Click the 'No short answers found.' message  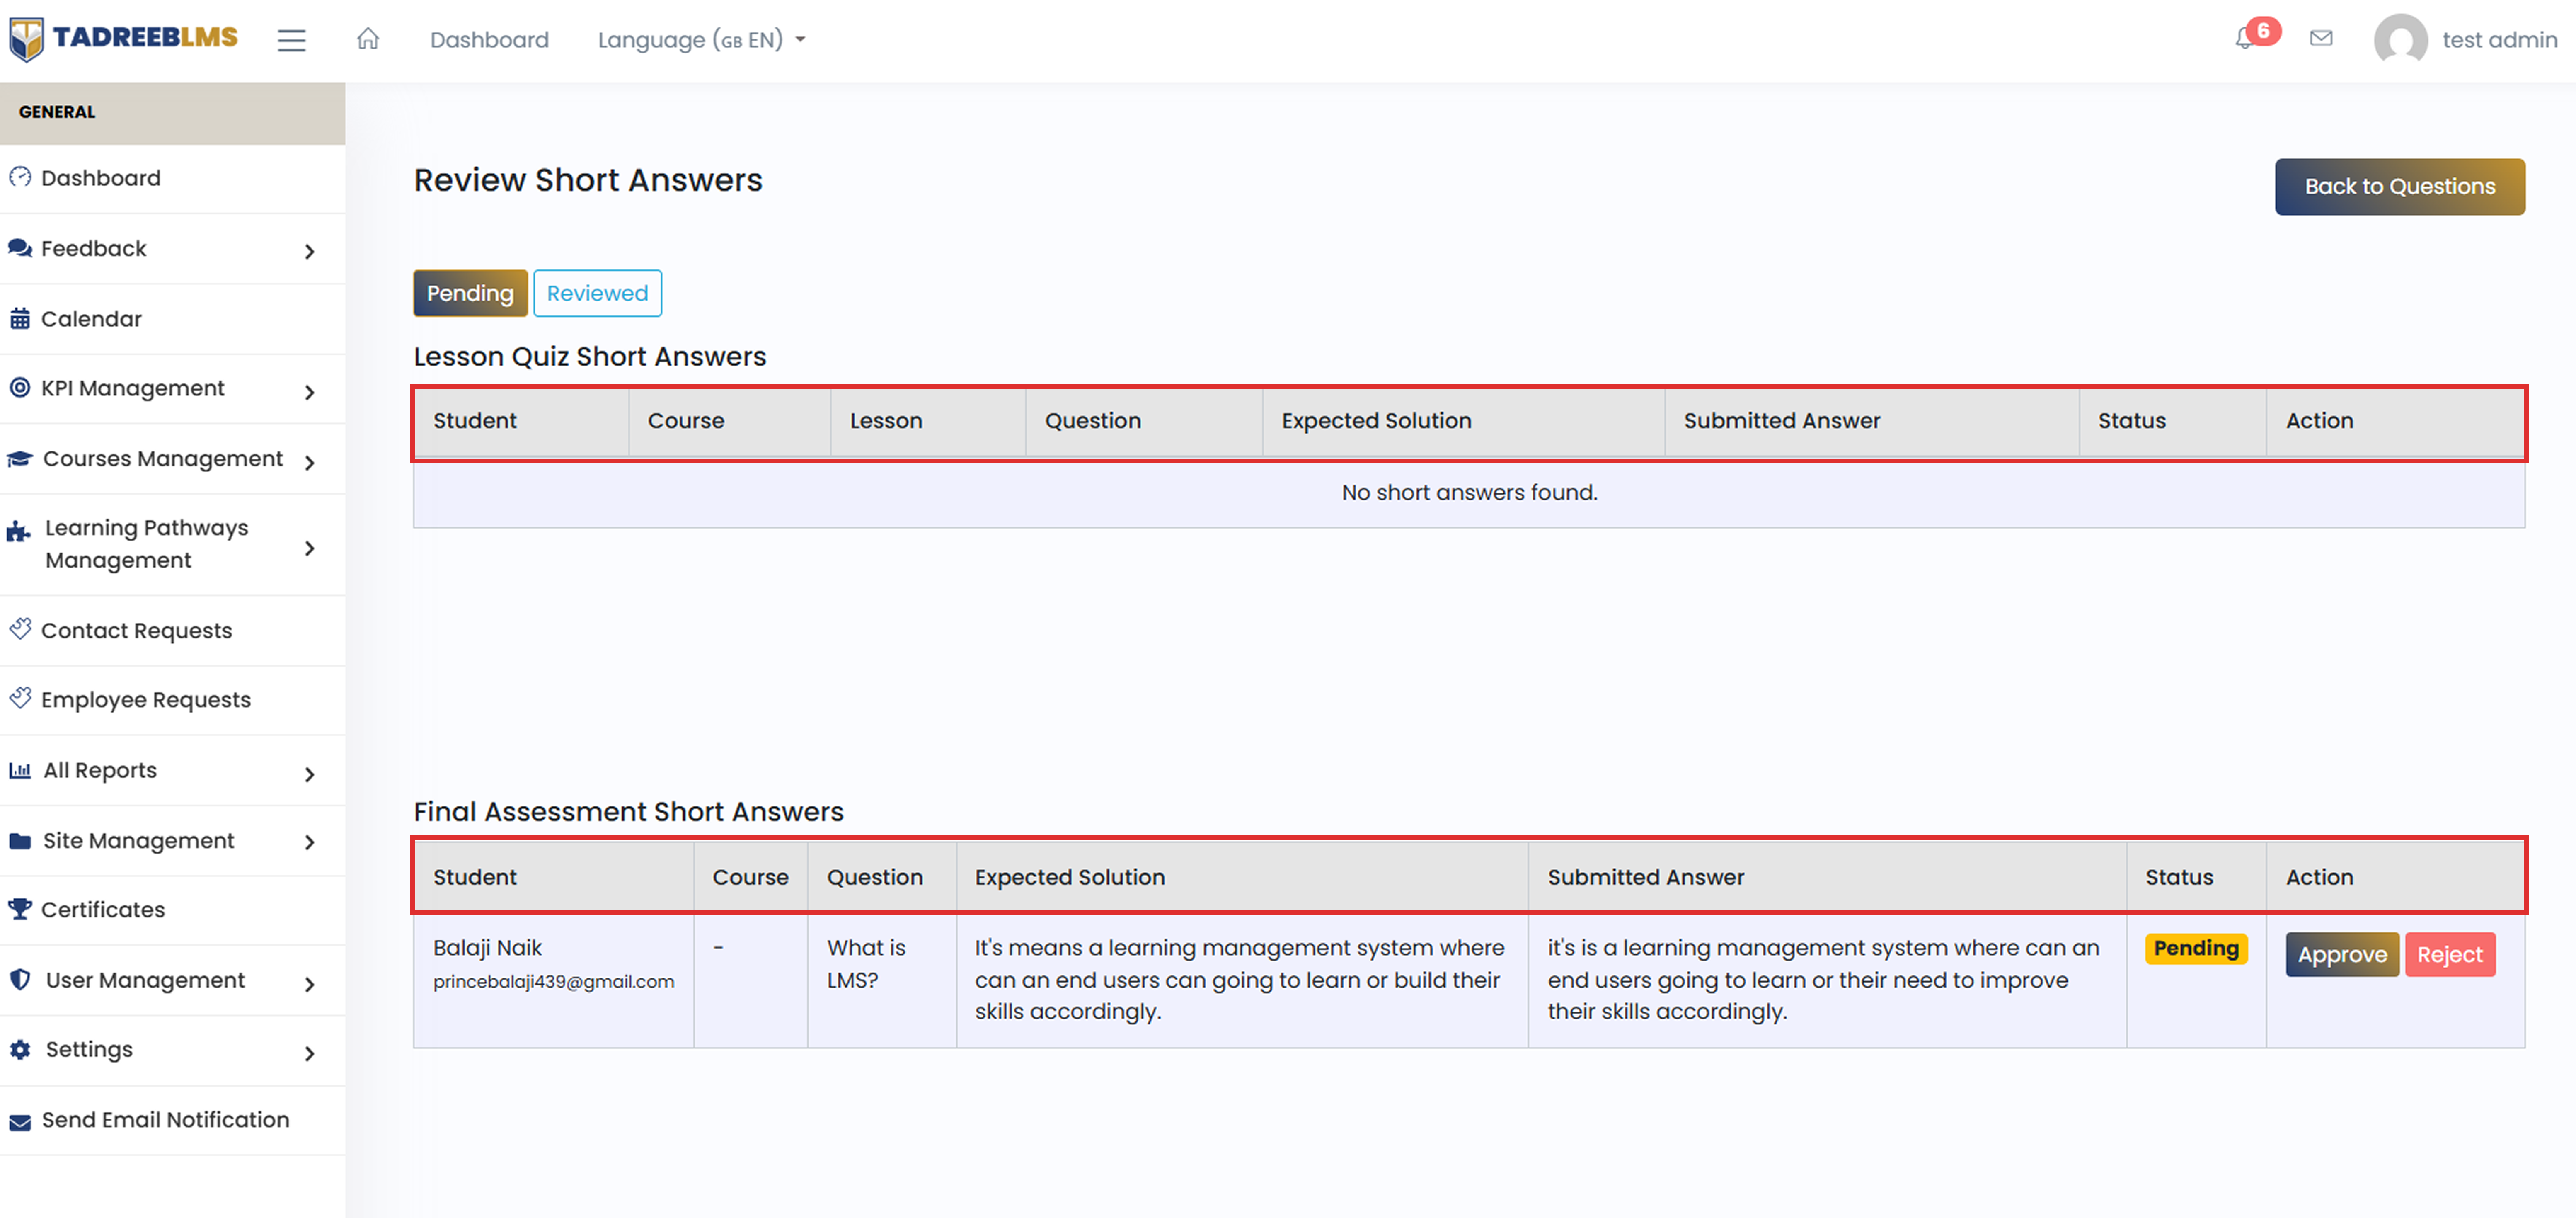click(1469, 492)
